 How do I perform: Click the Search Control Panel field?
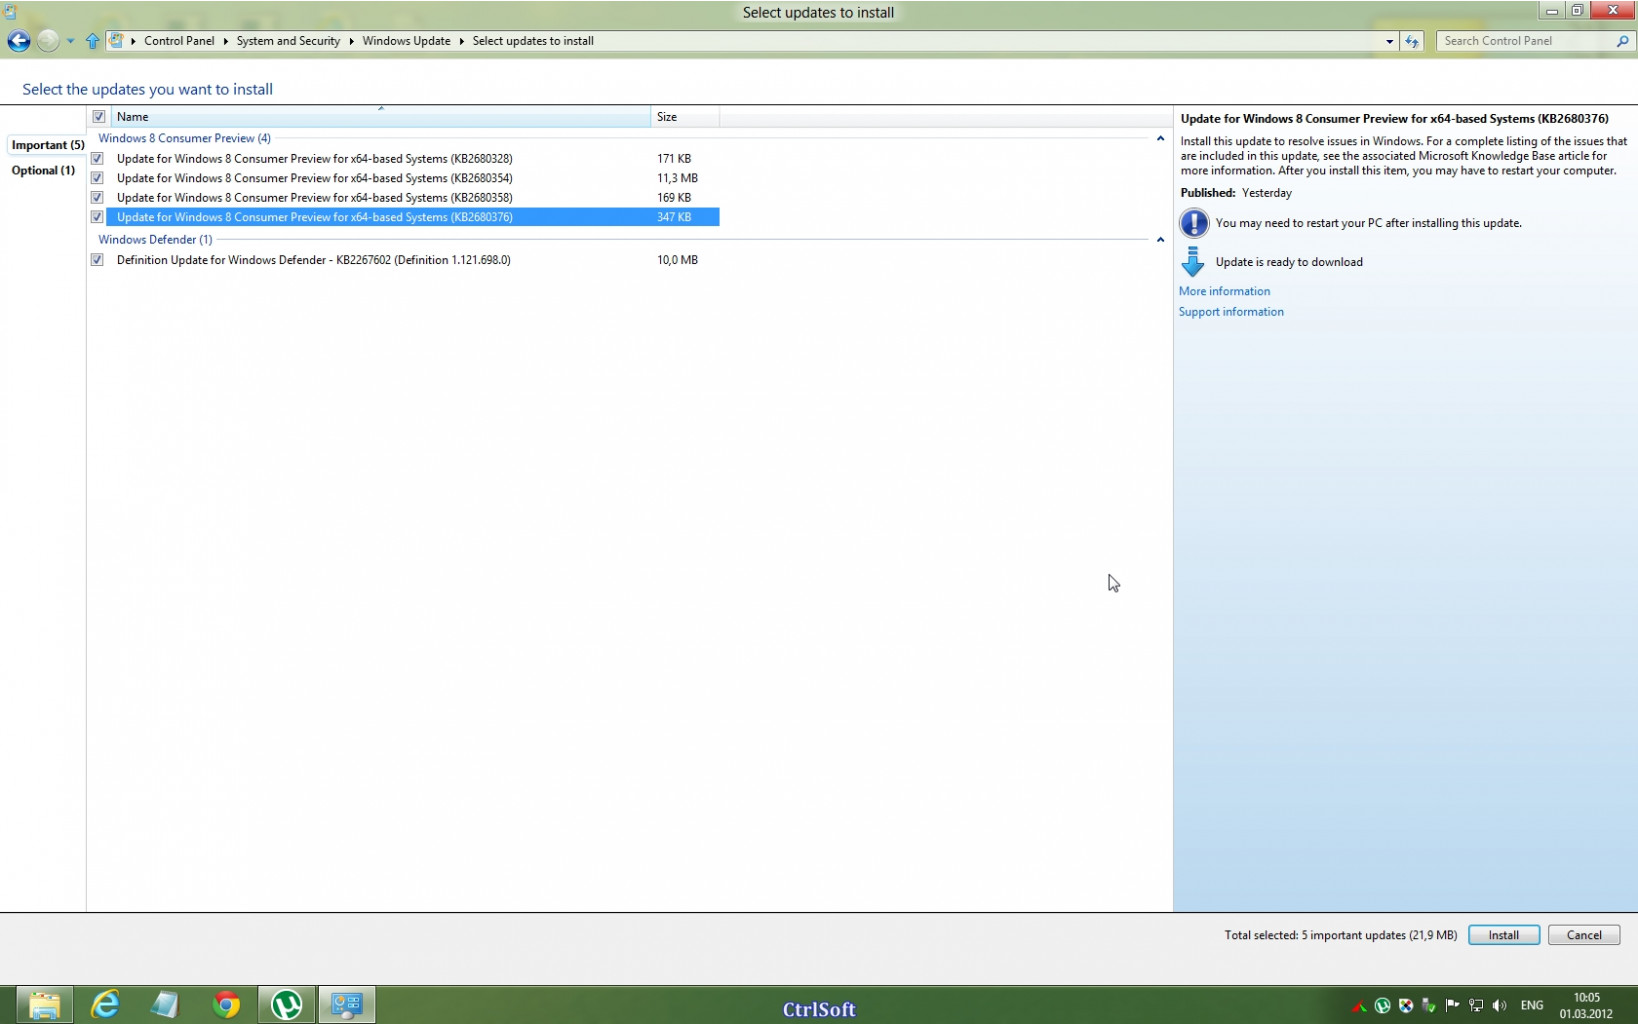pyautogui.click(x=1525, y=41)
